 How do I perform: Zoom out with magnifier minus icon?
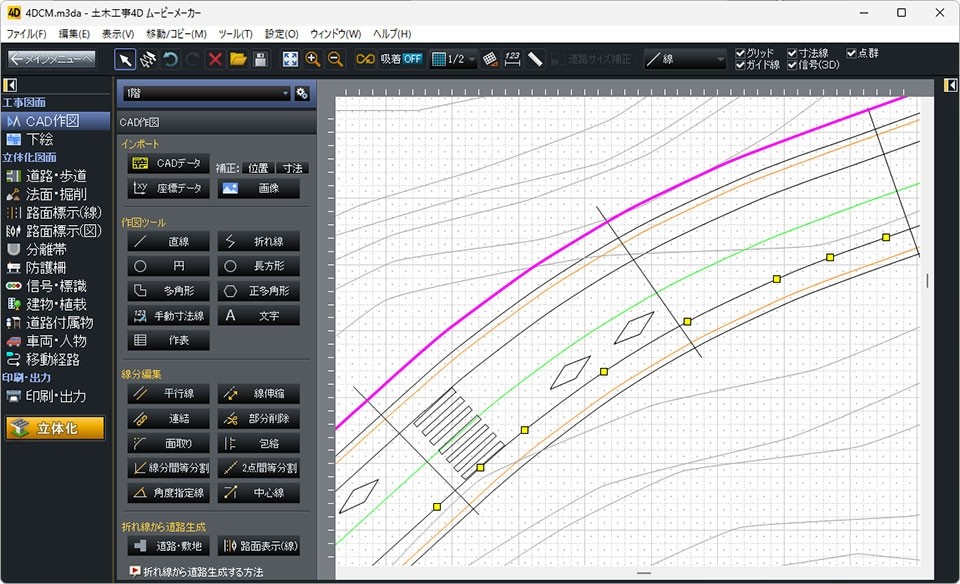(335, 59)
